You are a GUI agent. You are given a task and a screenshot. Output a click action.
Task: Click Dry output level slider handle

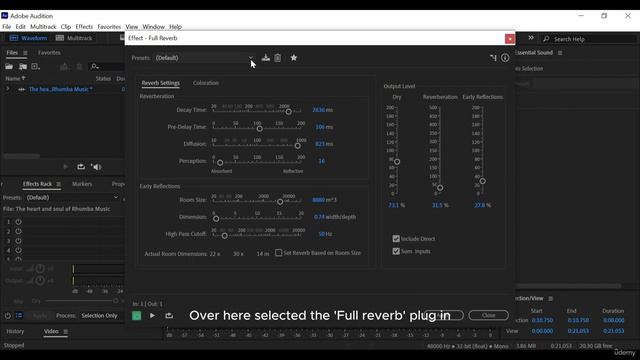[x=397, y=162]
